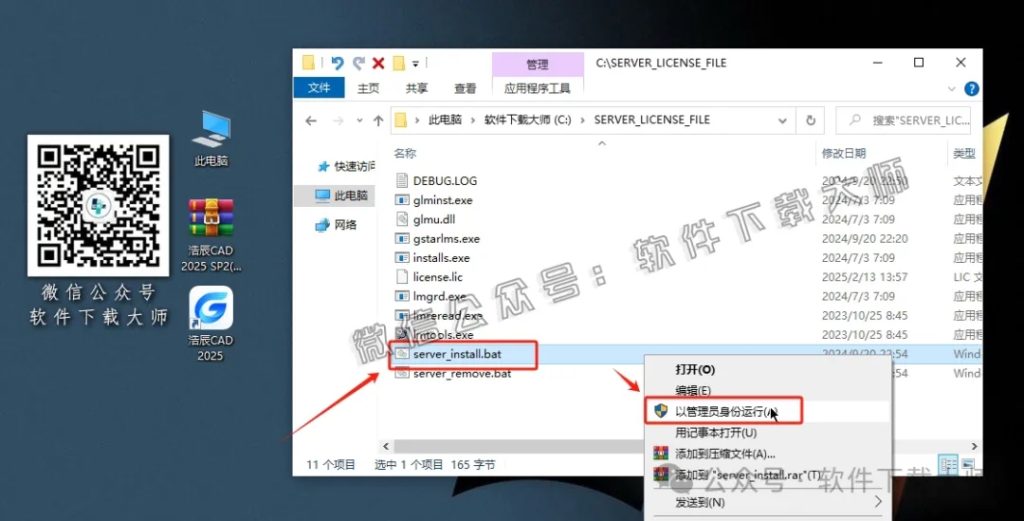This screenshot has height=521, width=1024.
Task: Select 快速访问 in navigation pane
Action: coord(347,166)
